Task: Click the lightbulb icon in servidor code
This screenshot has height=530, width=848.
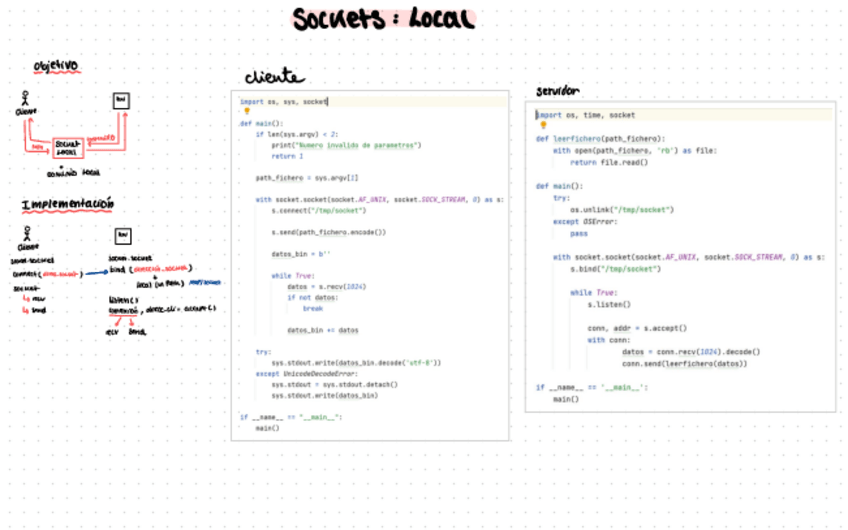Action: (541, 126)
